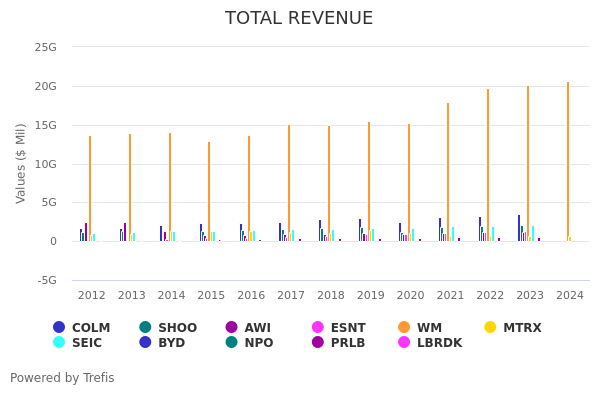600x400 pixels.
Task: Click the 2018 x-axis year label
Action: tap(330, 296)
